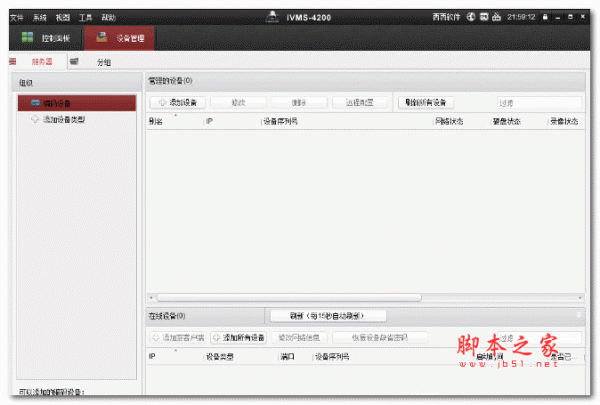The image size is (600, 405).
Task: Click the lock icon in title bar
Action: click(545, 17)
